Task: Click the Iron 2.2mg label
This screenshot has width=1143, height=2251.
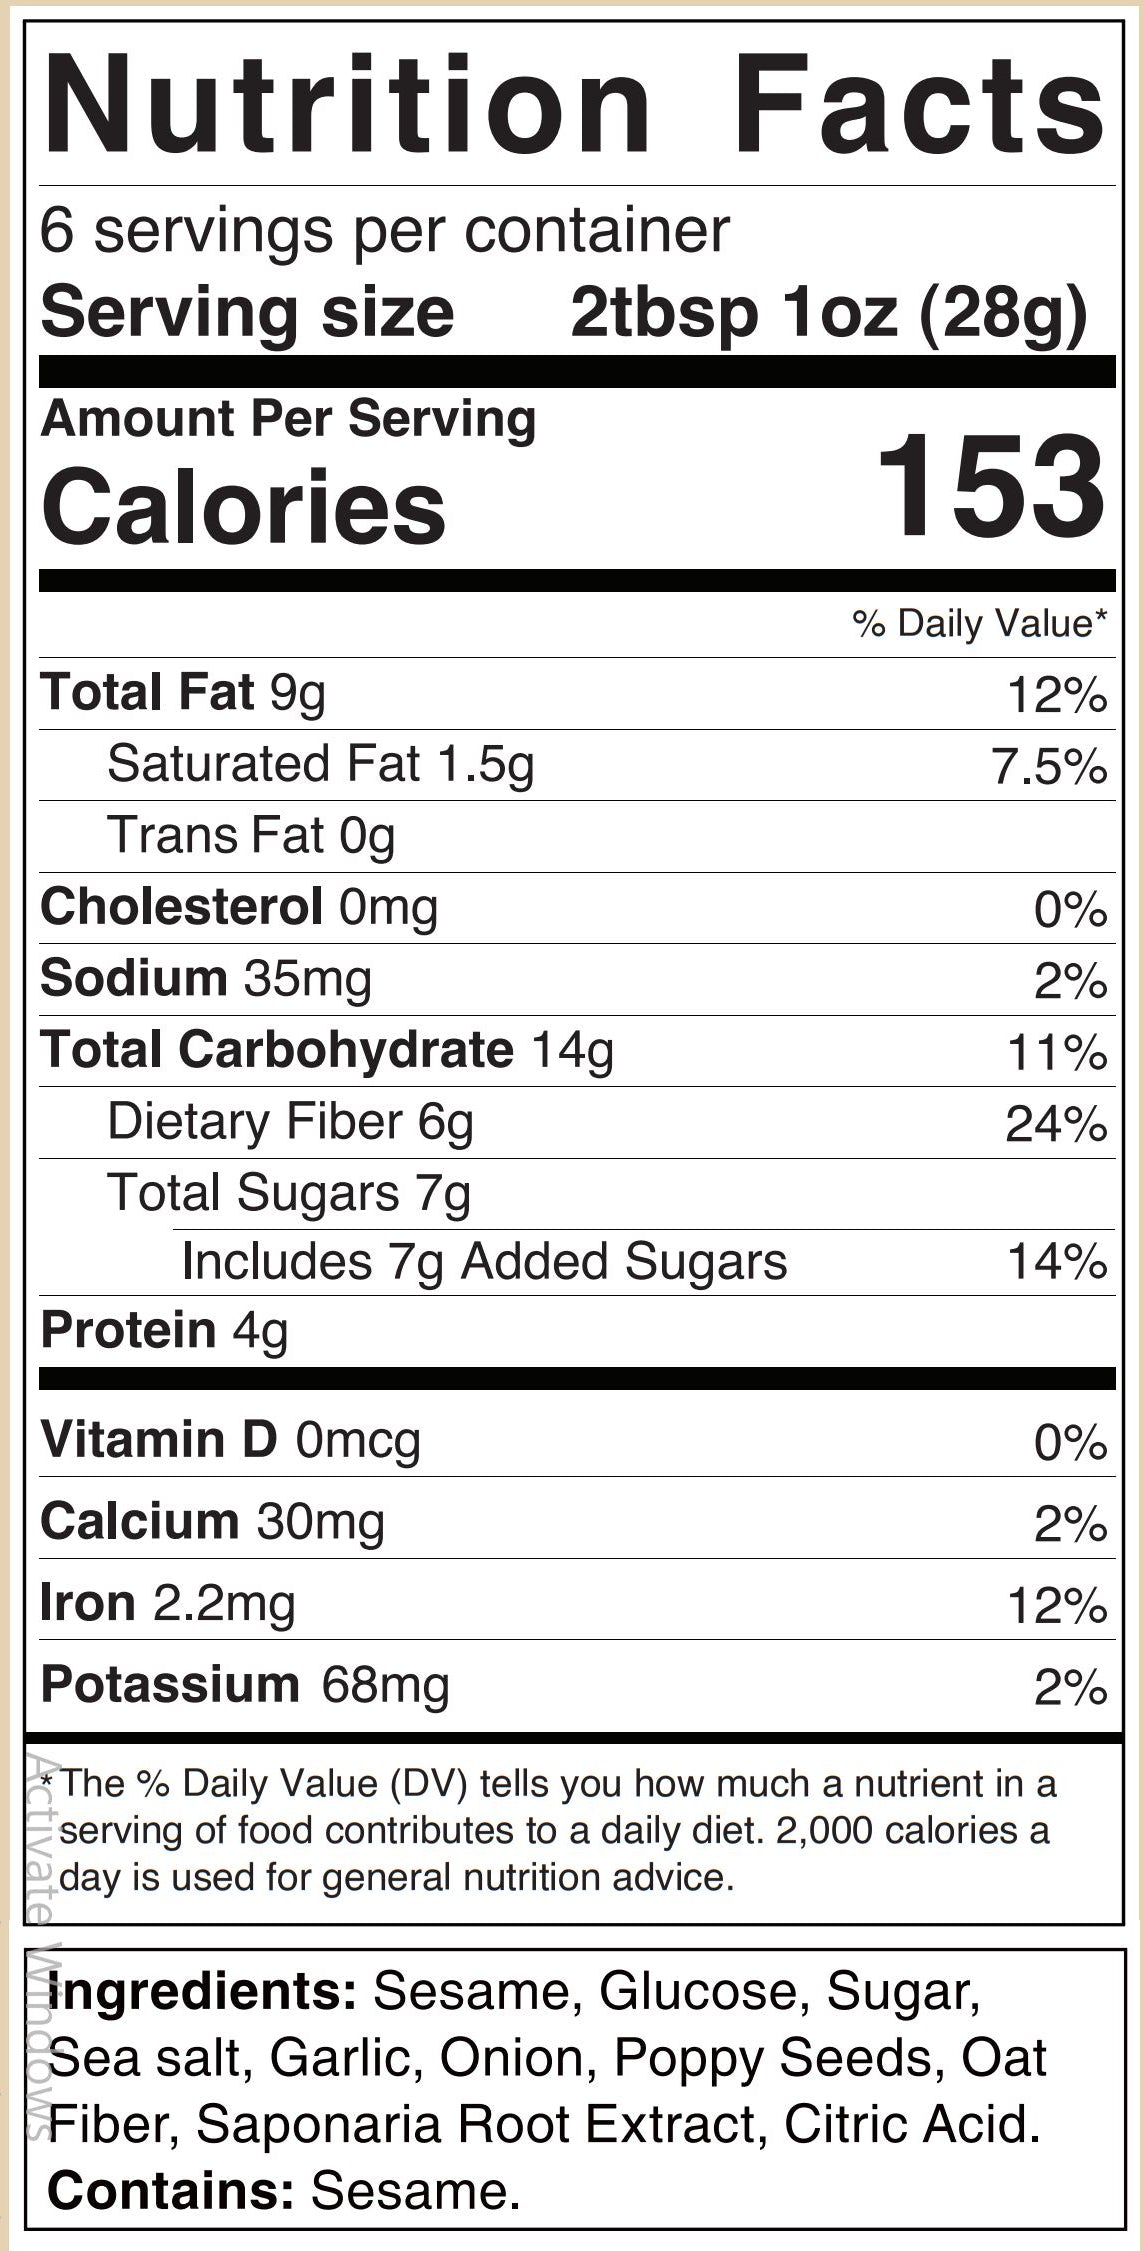Action: (x=168, y=1603)
